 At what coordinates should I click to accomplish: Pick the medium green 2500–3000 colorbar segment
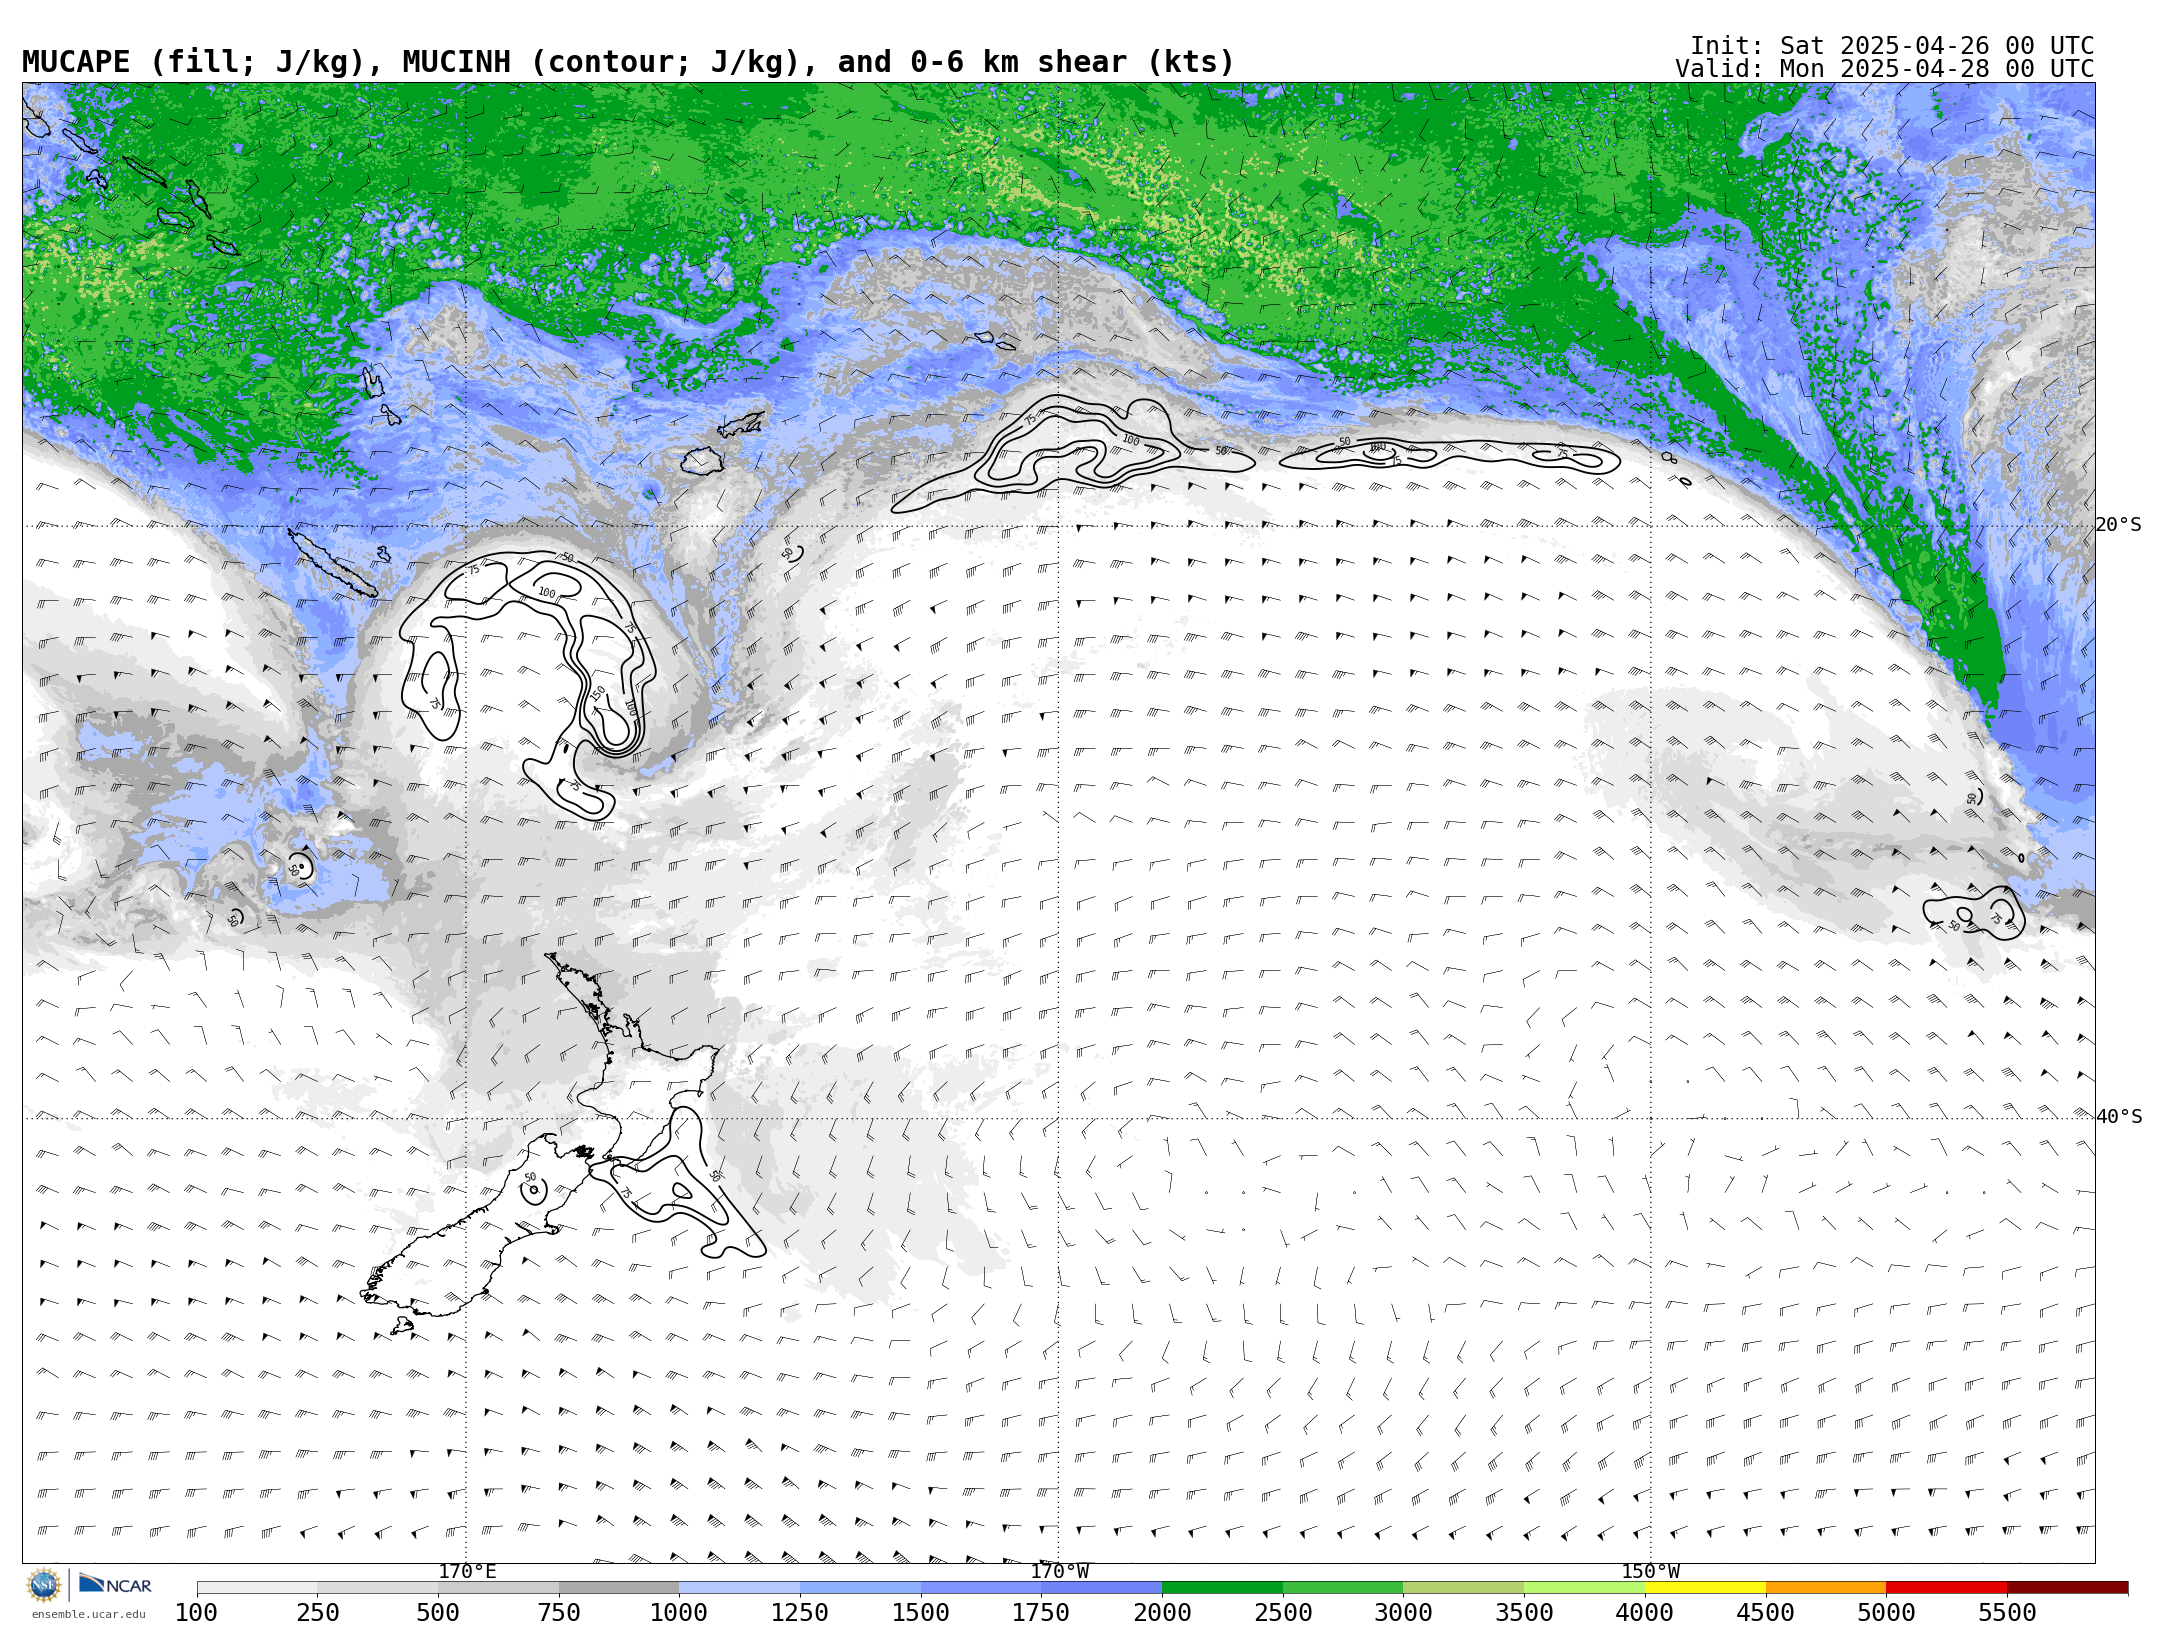[x=1343, y=1588]
